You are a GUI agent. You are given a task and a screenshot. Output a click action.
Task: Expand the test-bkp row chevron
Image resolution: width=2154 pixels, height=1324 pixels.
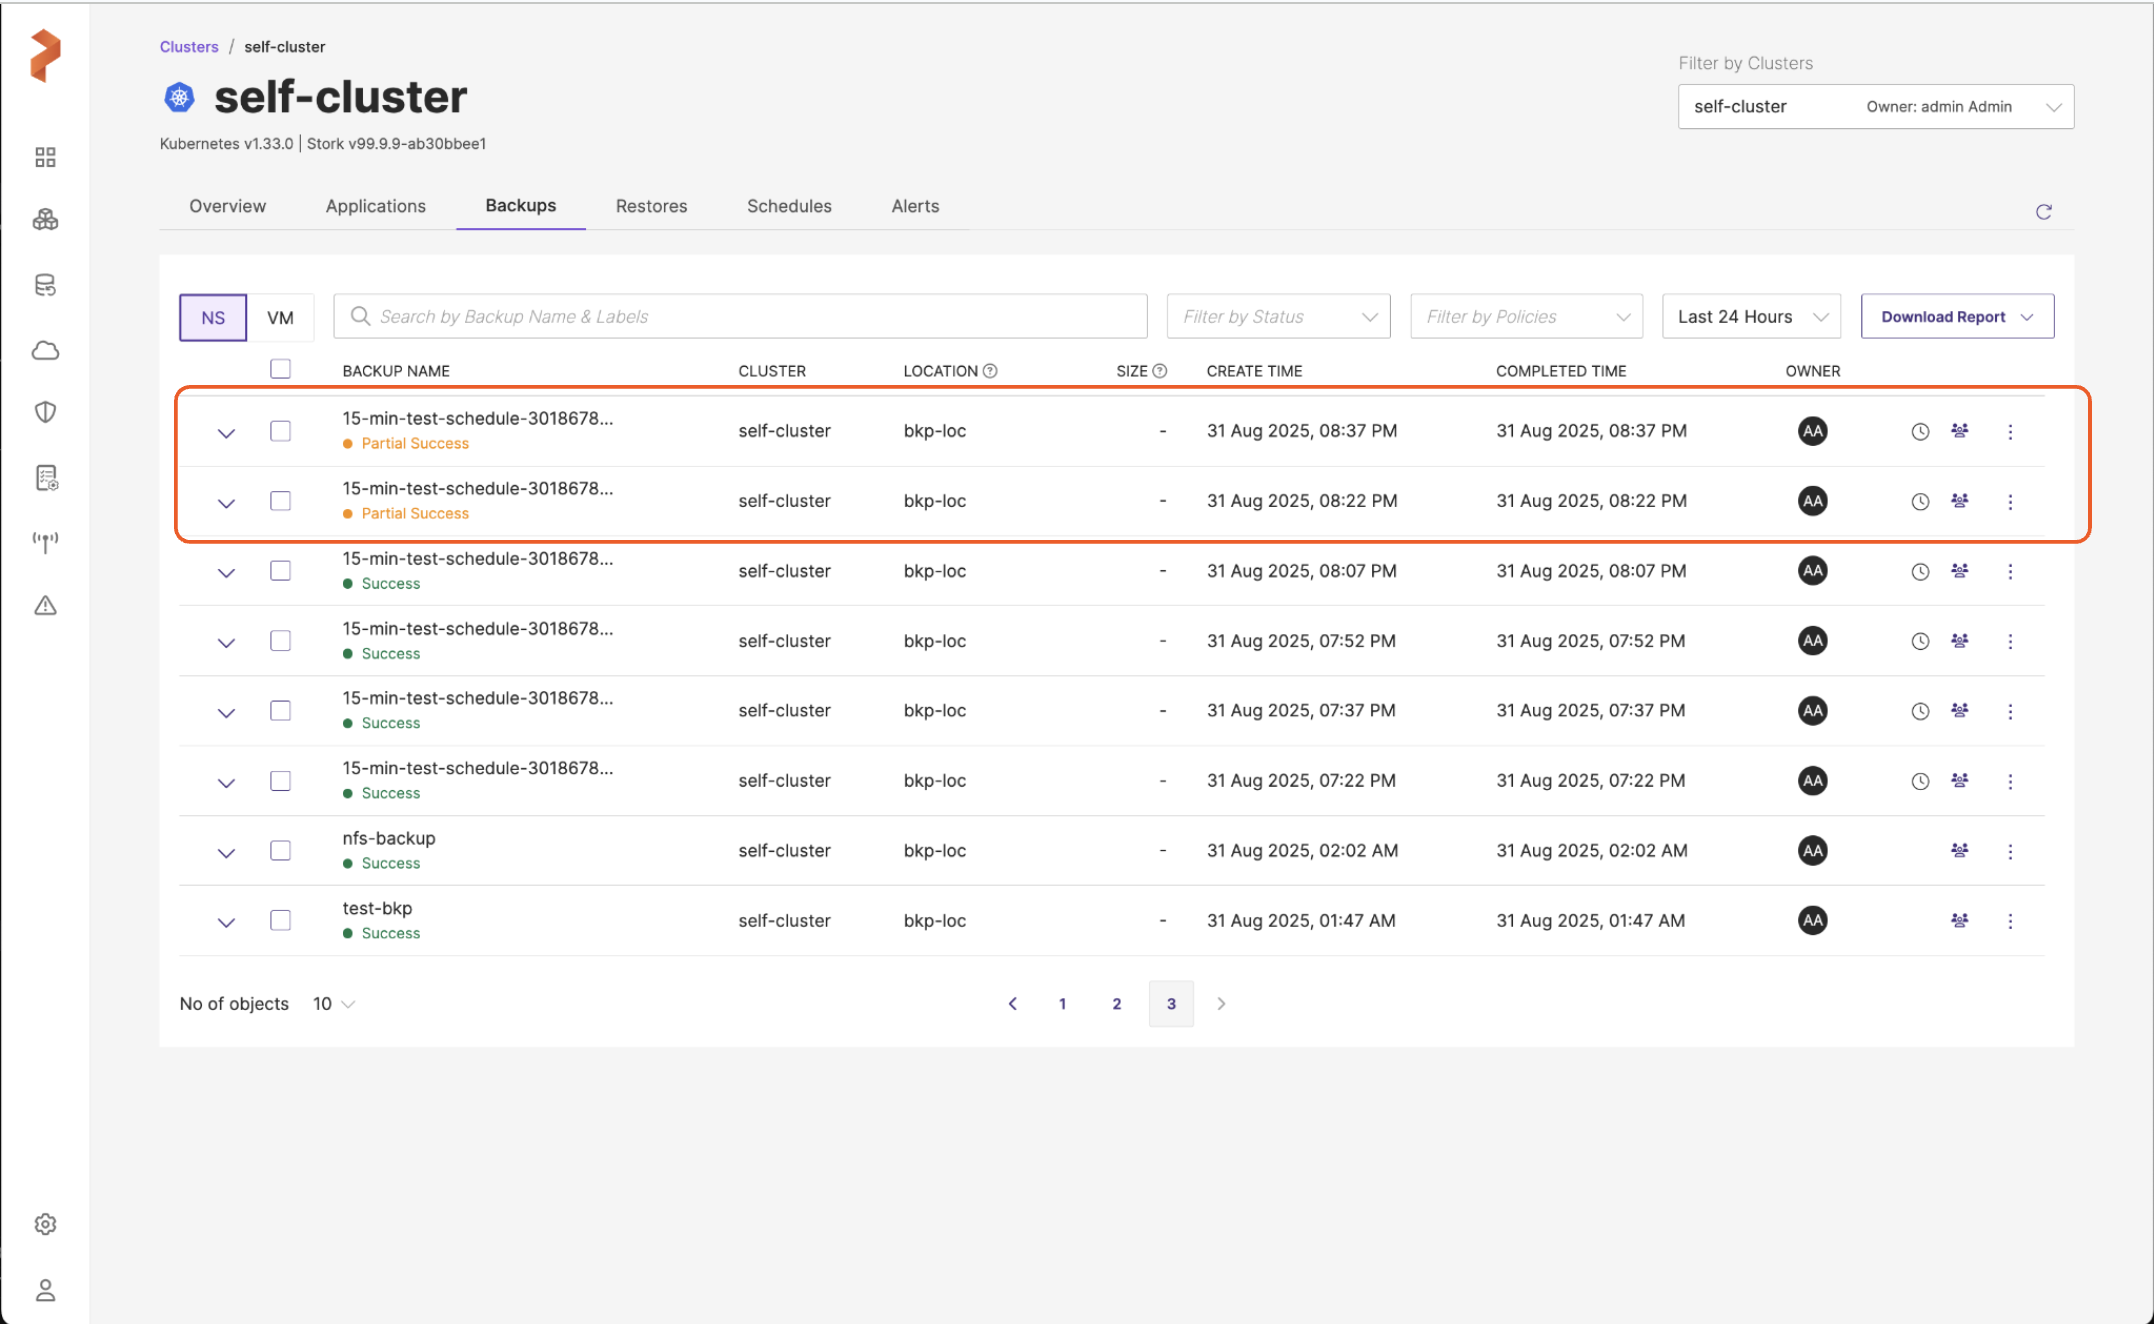tap(226, 922)
